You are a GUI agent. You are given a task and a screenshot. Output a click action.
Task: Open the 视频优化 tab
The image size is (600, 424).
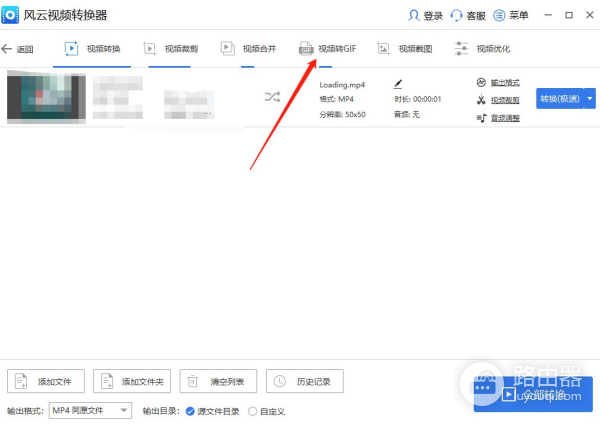click(x=482, y=48)
